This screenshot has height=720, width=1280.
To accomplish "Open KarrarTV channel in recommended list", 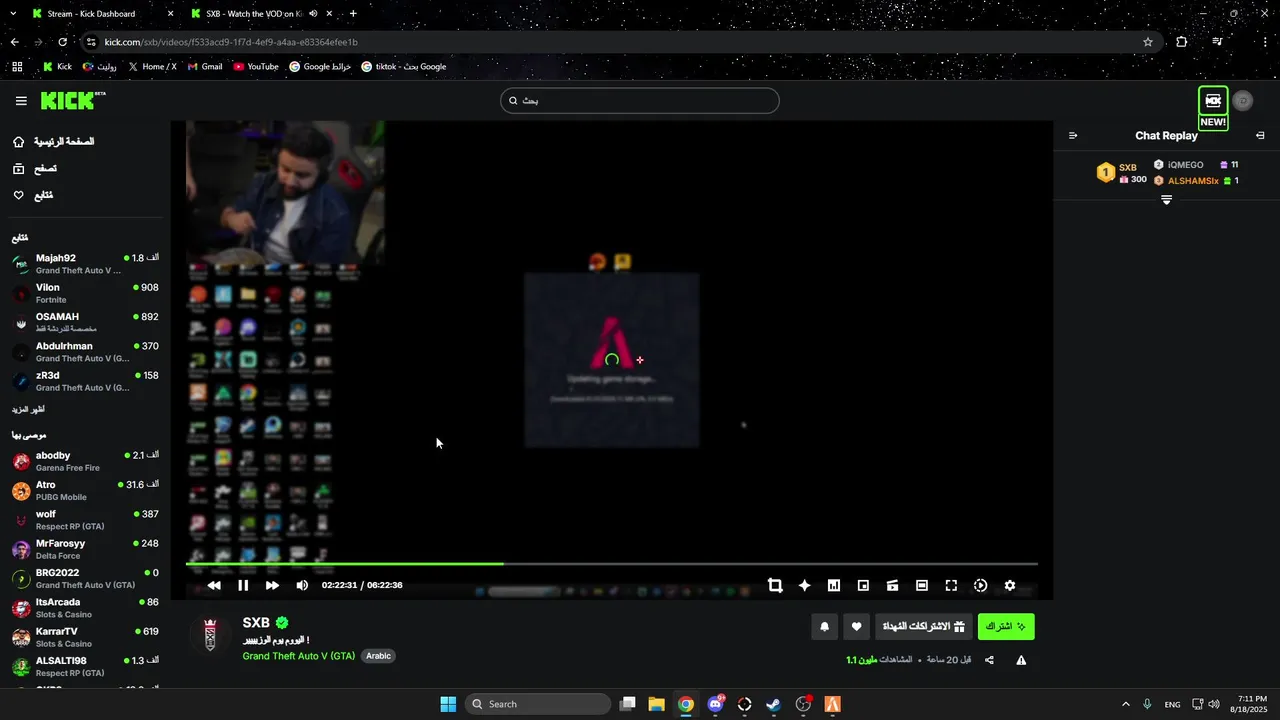I will [86, 637].
